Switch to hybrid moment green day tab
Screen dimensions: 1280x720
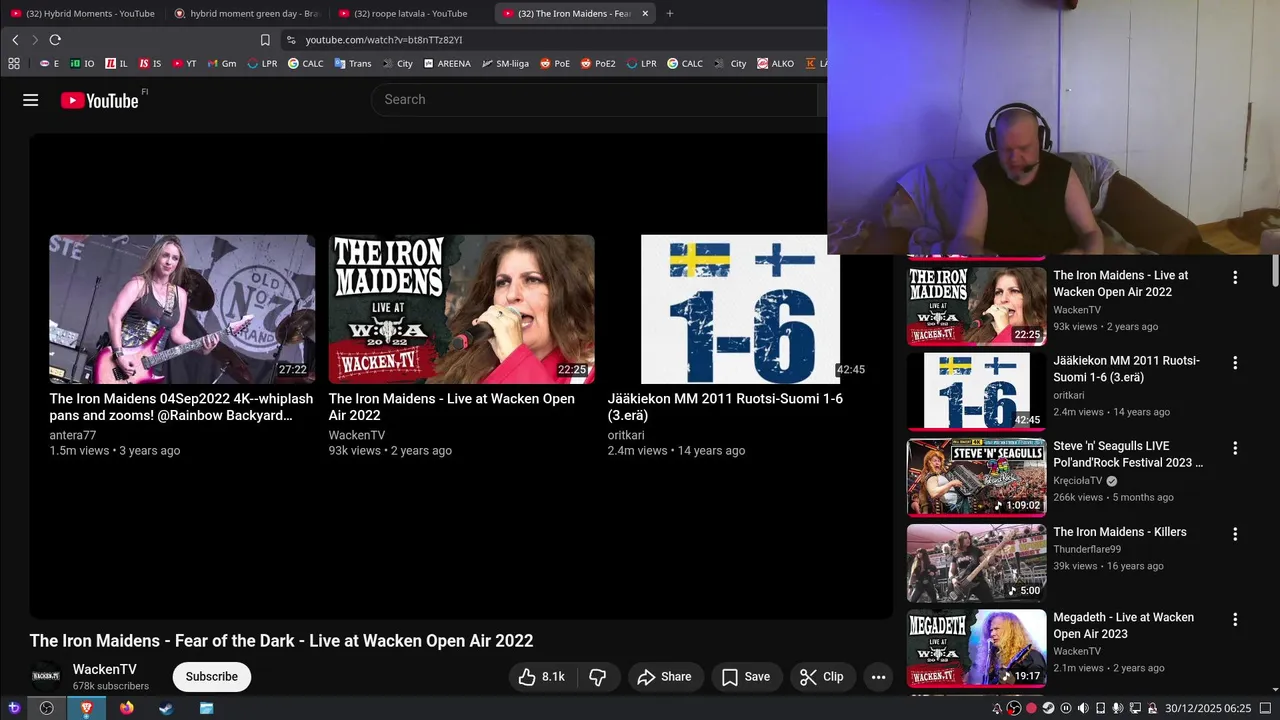tap(247, 13)
